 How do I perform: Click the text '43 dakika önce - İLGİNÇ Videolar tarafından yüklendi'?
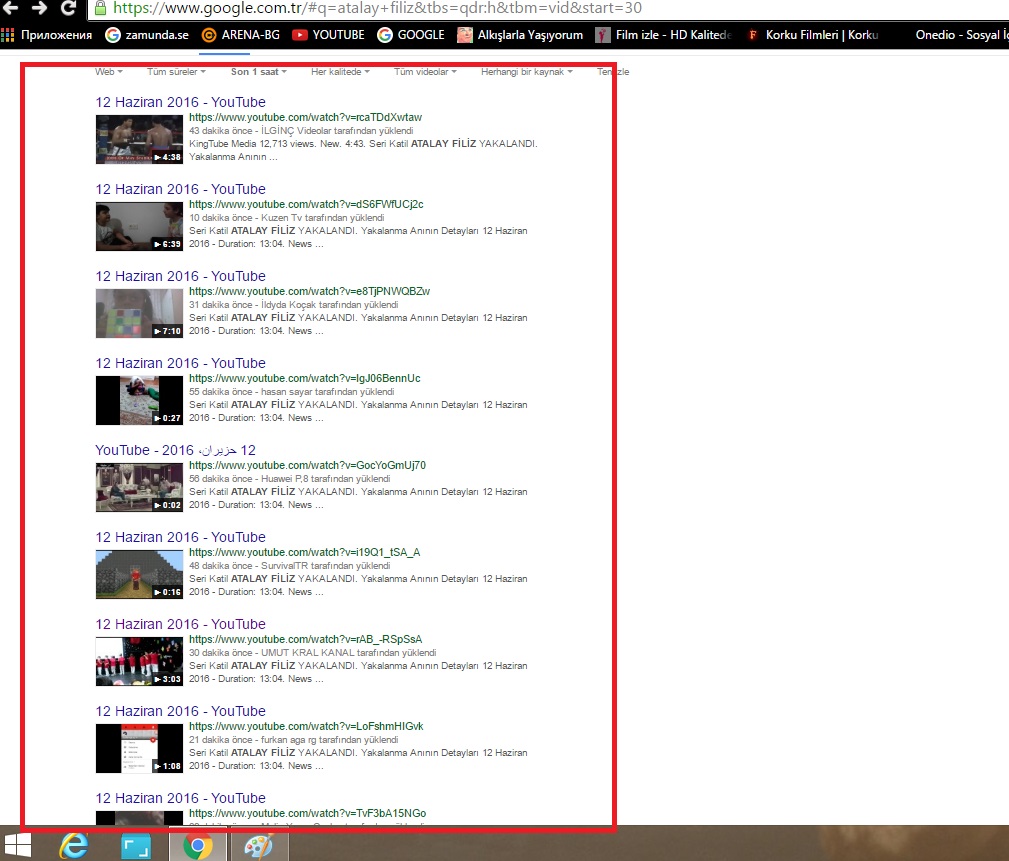pos(301,131)
